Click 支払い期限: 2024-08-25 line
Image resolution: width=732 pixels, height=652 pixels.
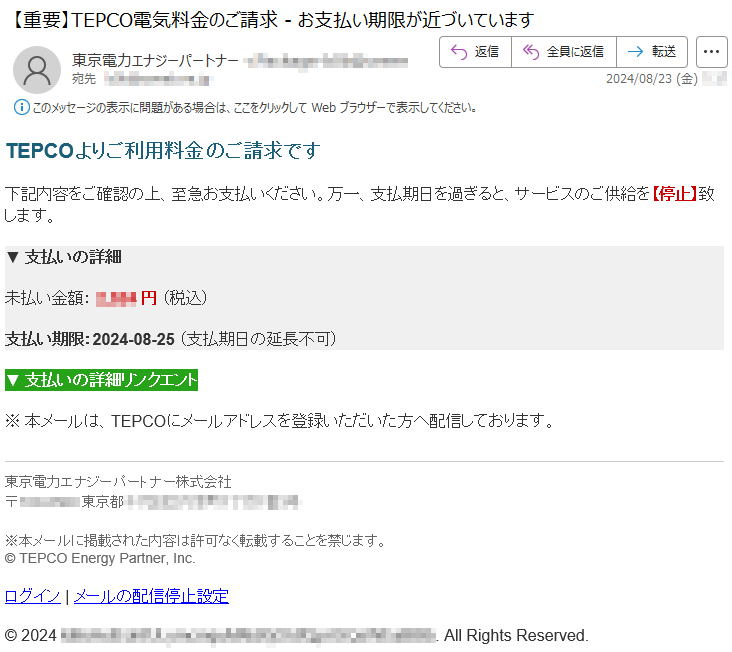point(170,339)
